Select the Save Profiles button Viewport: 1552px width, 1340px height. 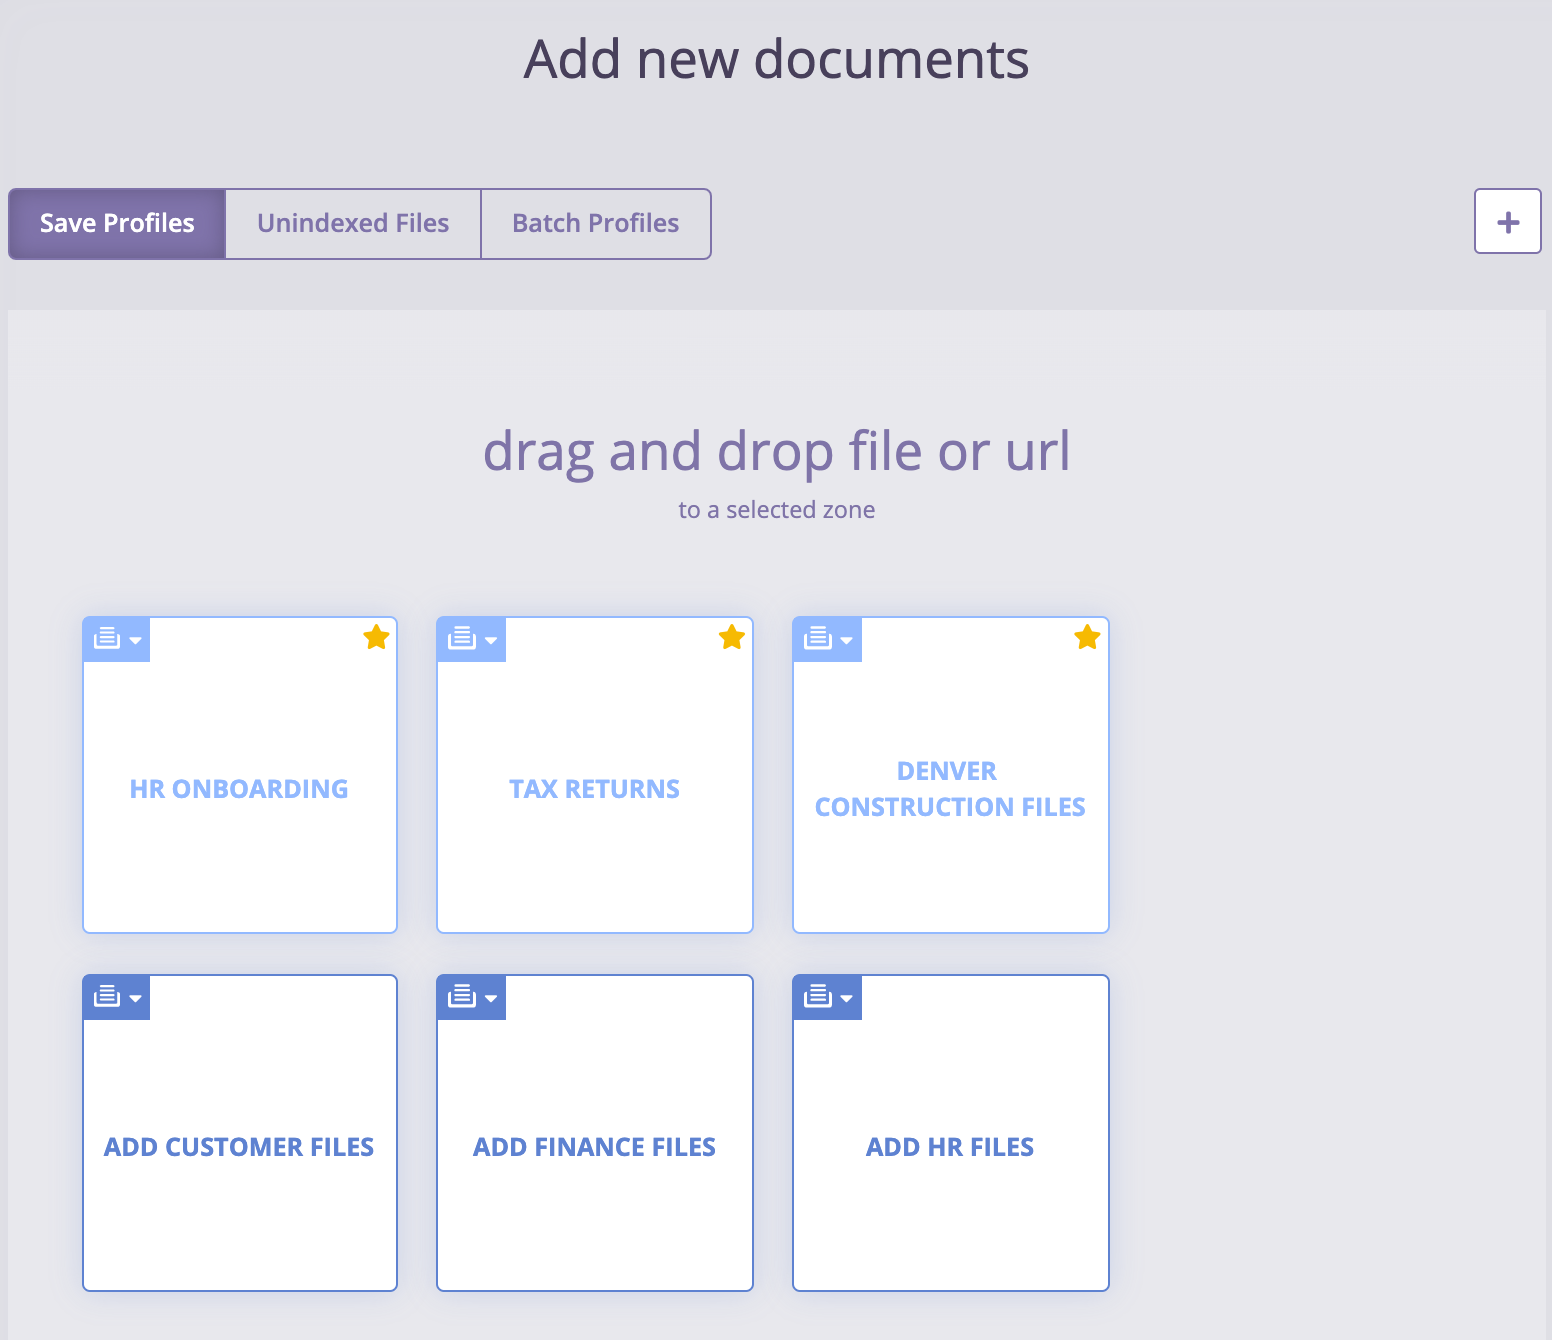116,223
